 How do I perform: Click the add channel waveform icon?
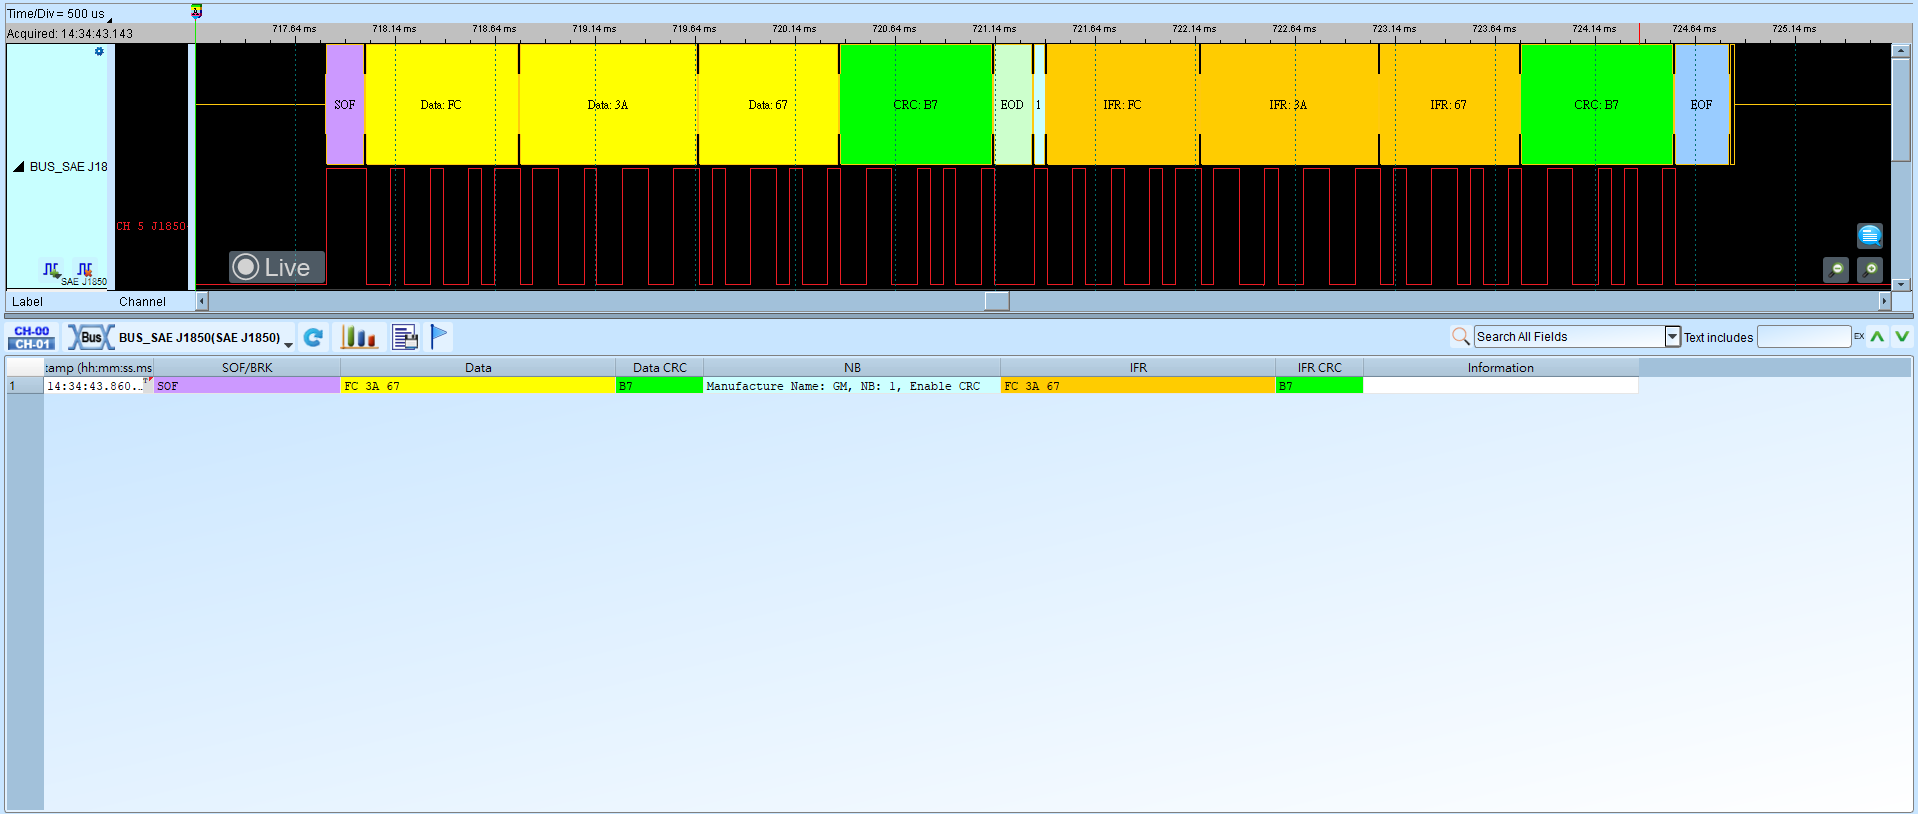51,270
